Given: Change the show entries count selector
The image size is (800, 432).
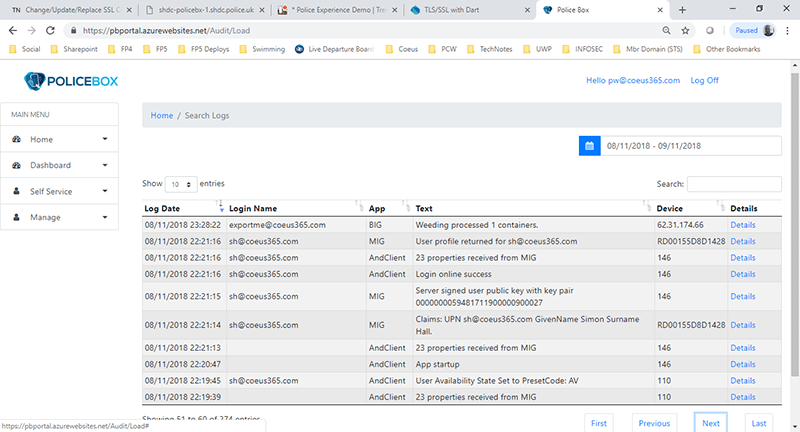Looking at the screenshot, I should coord(181,185).
